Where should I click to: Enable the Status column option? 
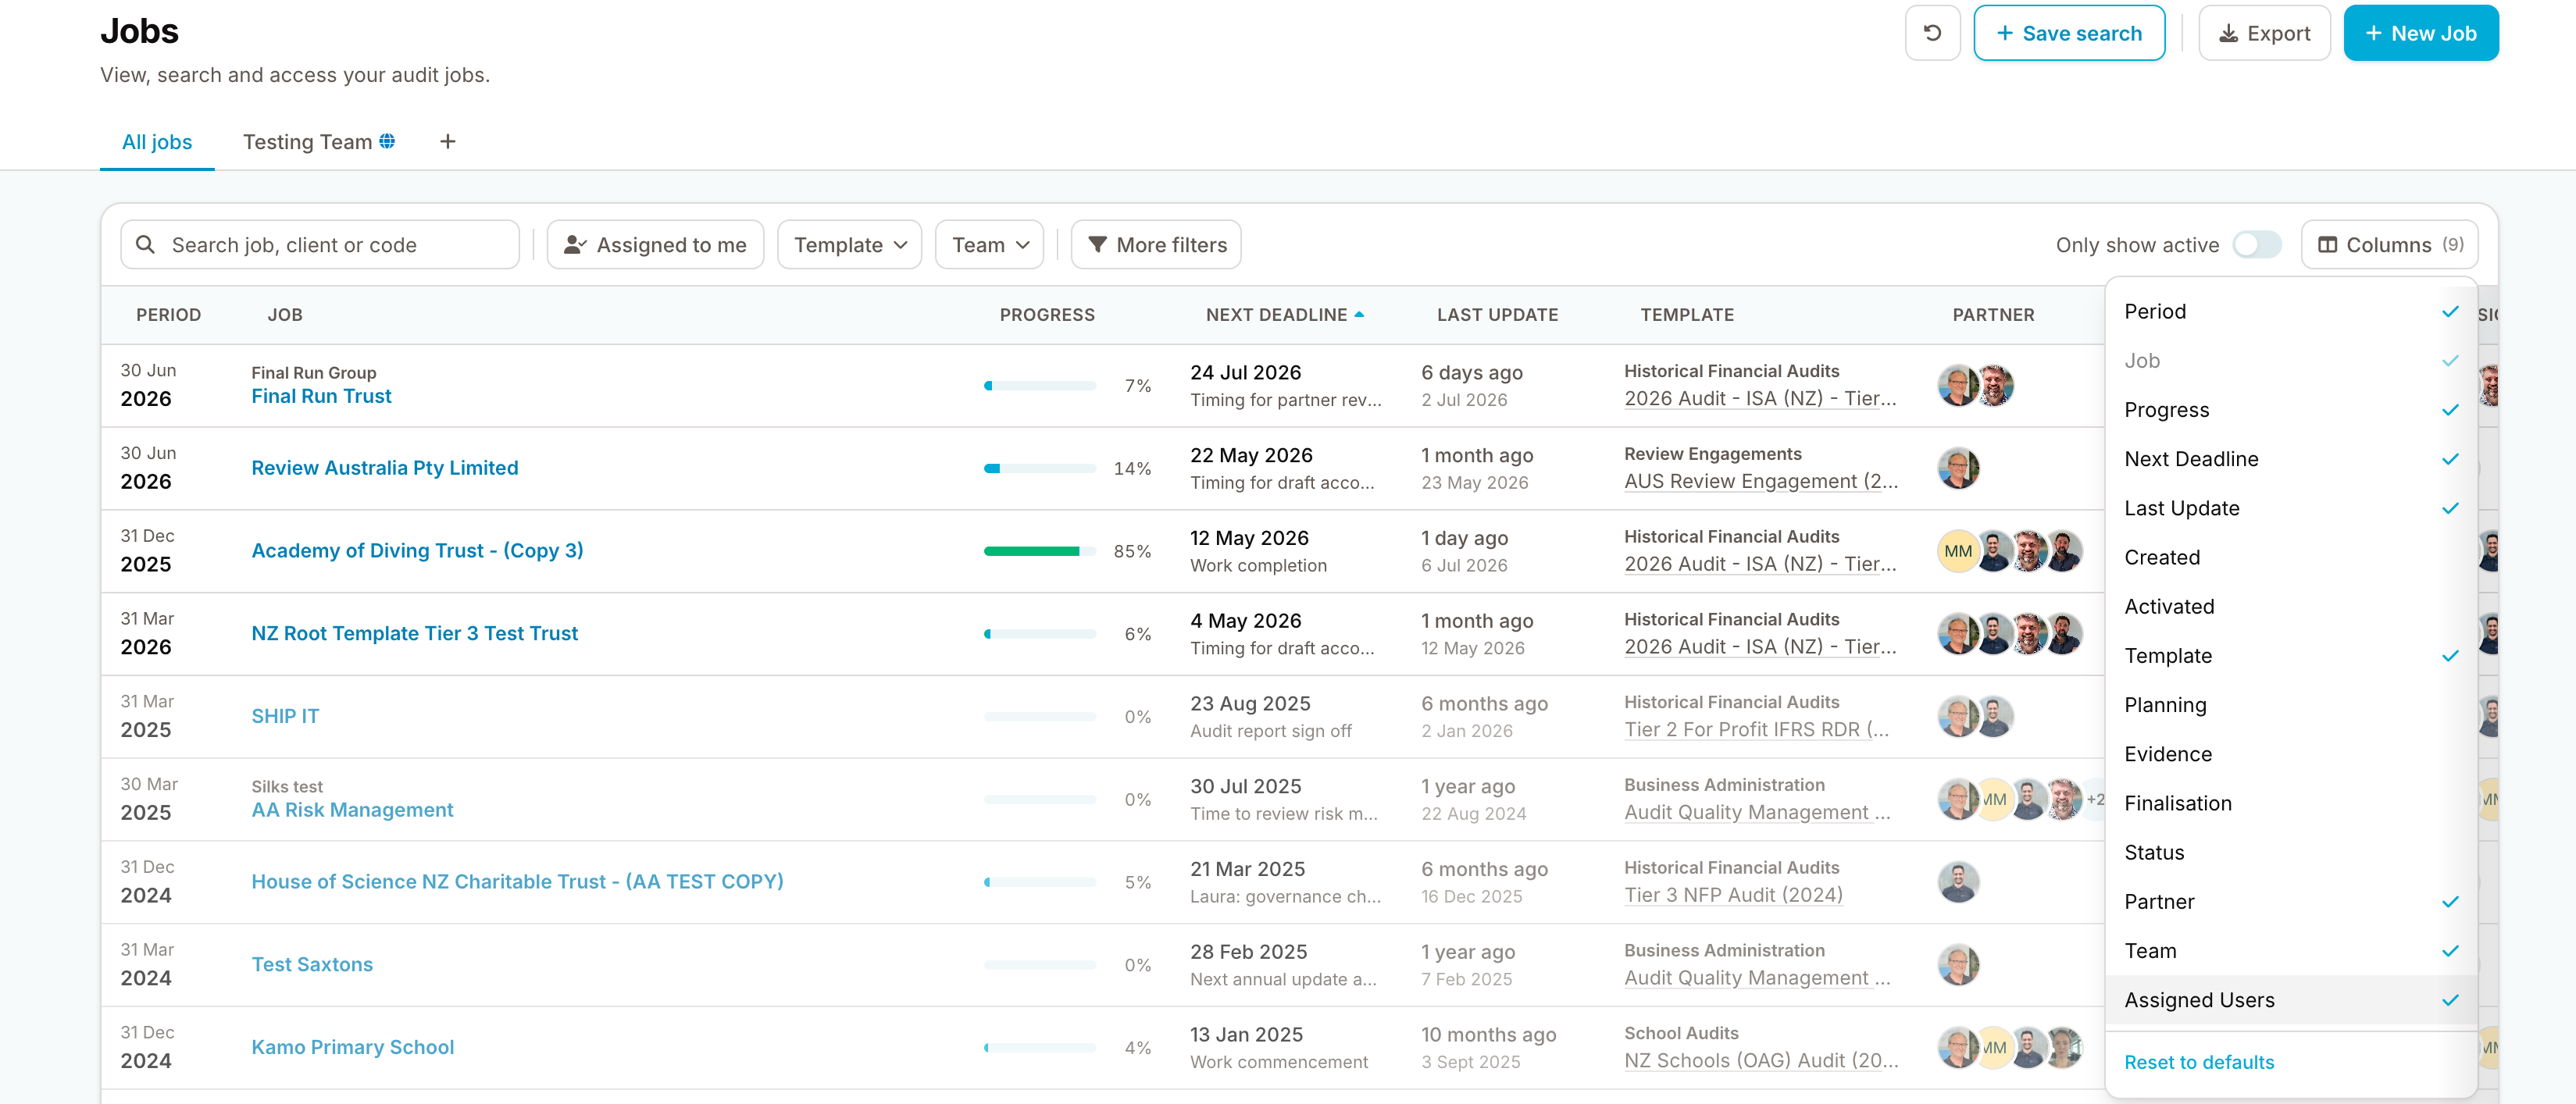point(2290,852)
